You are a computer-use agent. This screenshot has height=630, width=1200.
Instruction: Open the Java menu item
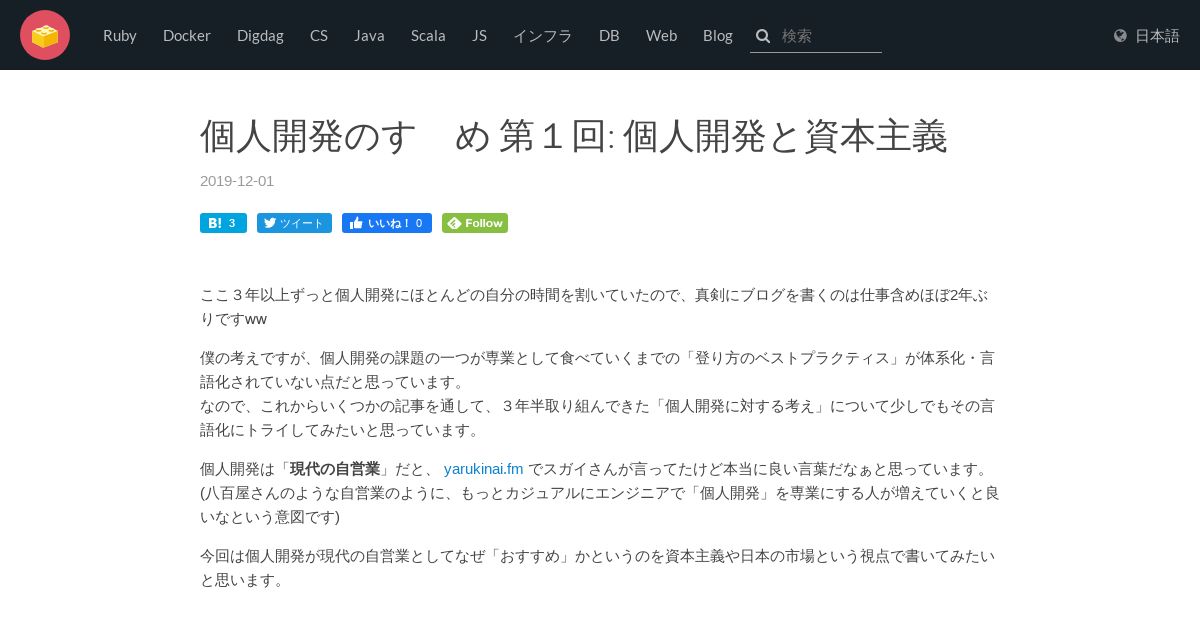[369, 35]
